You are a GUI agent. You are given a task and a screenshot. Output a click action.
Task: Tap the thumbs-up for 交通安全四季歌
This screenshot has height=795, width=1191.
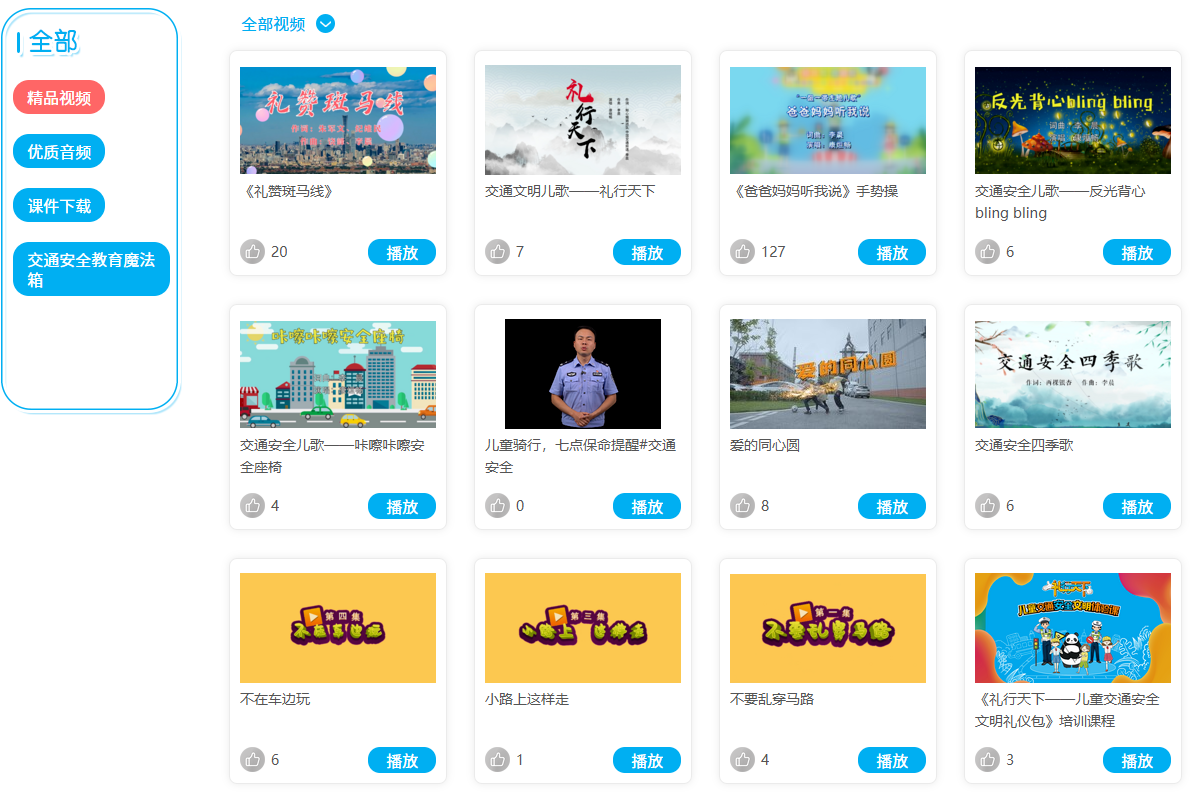pyautogui.click(x=987, y=506)
